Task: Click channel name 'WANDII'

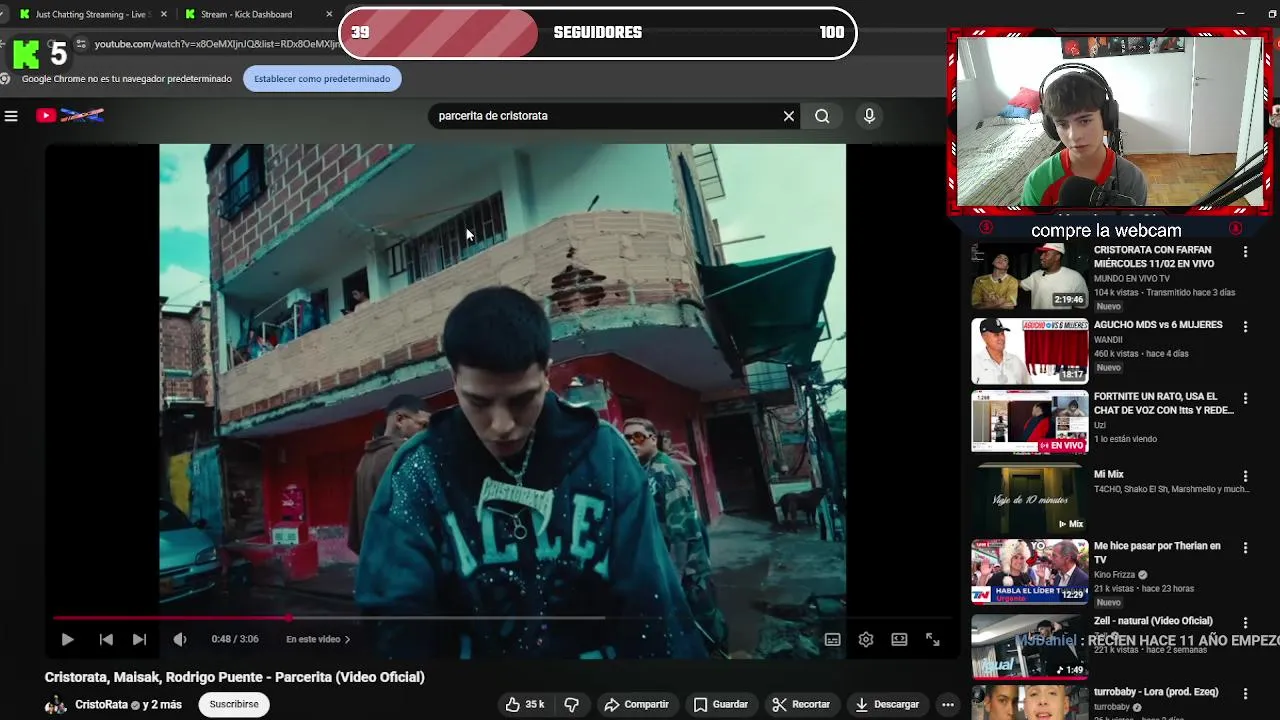Action: pyautogui.click(x=1109, y=340)
